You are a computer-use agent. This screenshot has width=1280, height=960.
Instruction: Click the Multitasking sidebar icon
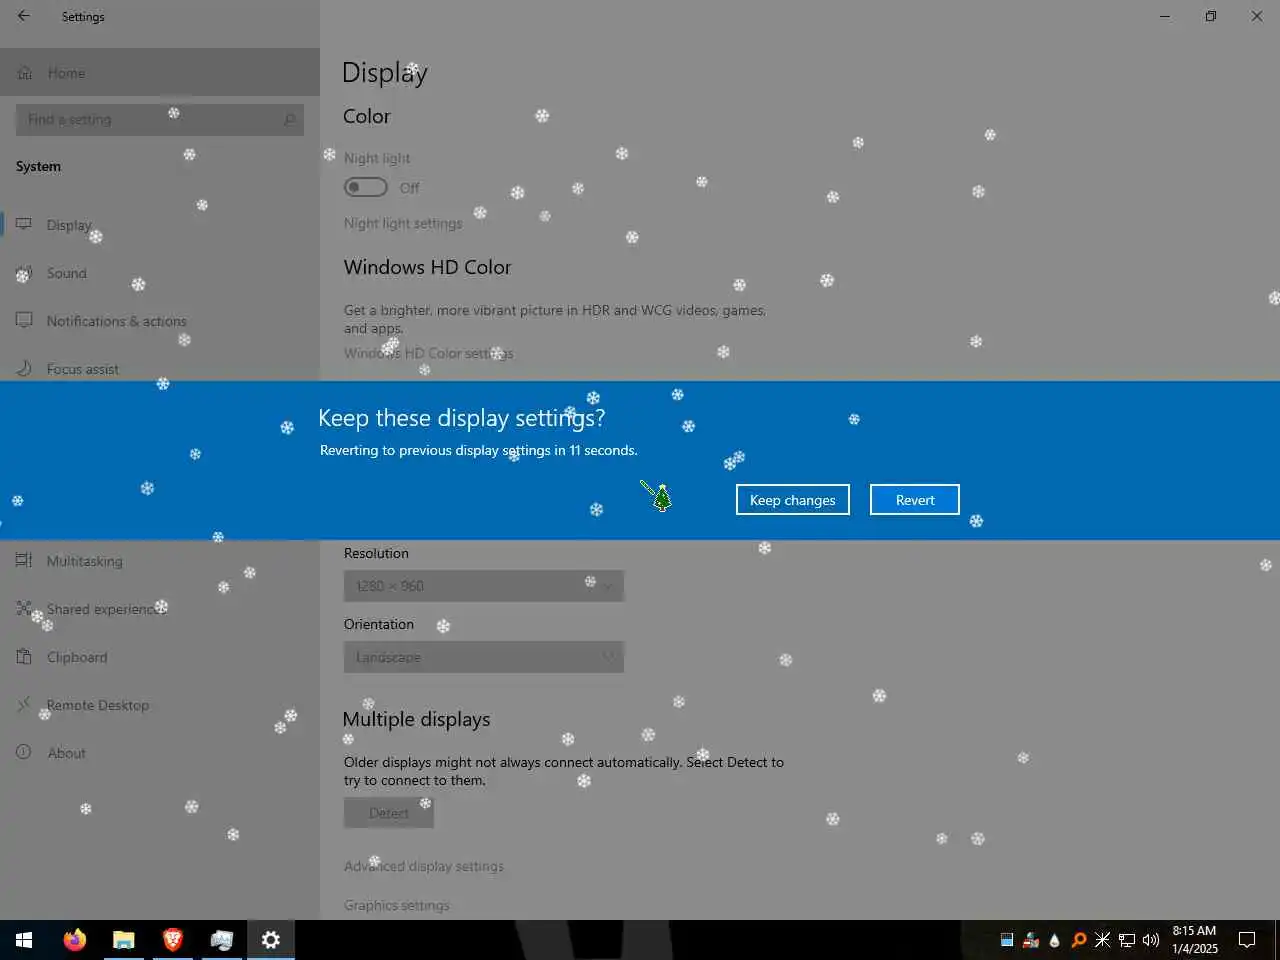[24, 561]
